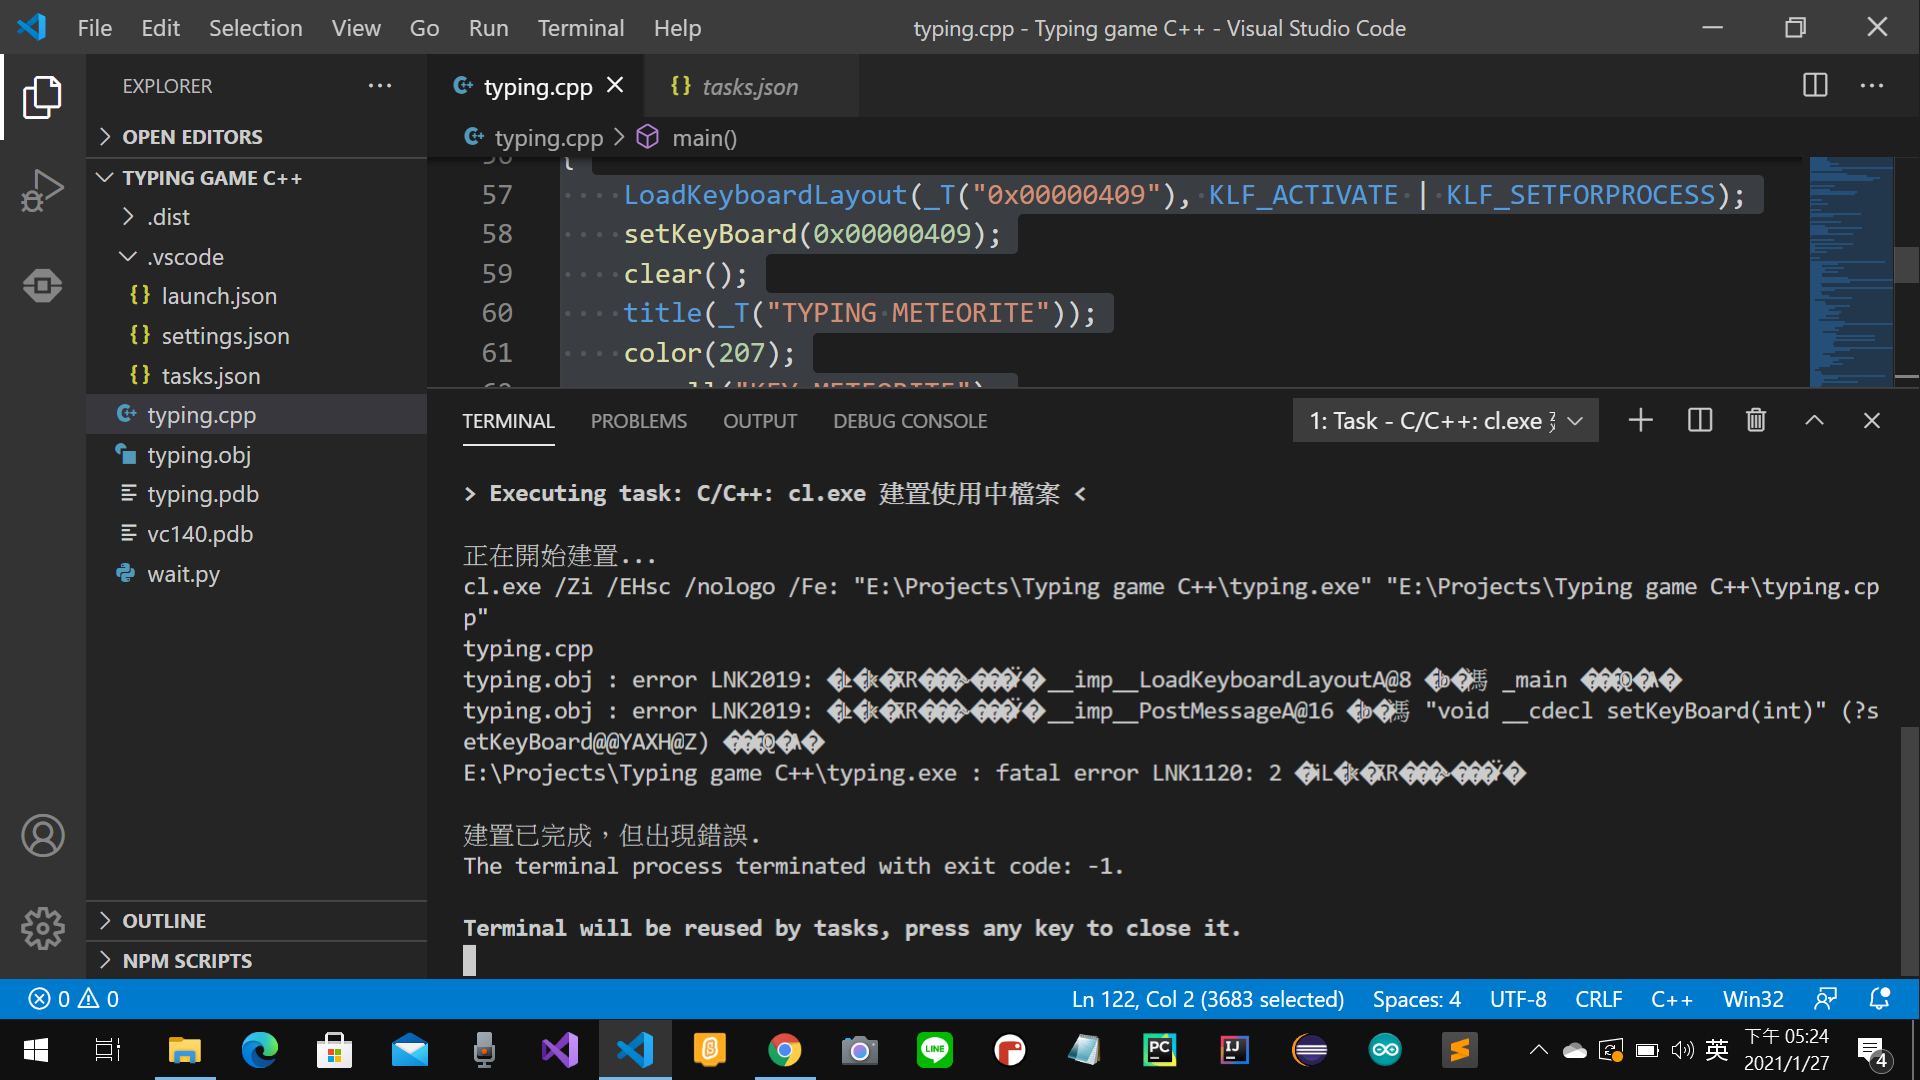This screenshot has width=1920, height=1080.
Task: Open the Manage settings gear icon
Action: pyautogui.click(x=42, y=928)
